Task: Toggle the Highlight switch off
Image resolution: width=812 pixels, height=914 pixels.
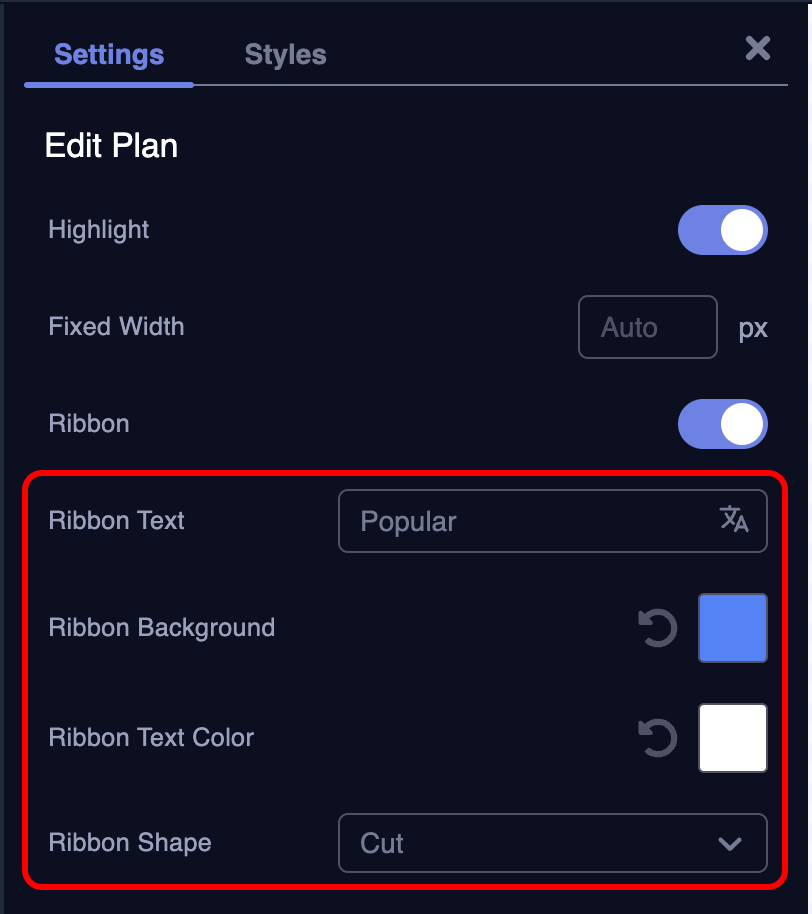Action: point(723,231)
